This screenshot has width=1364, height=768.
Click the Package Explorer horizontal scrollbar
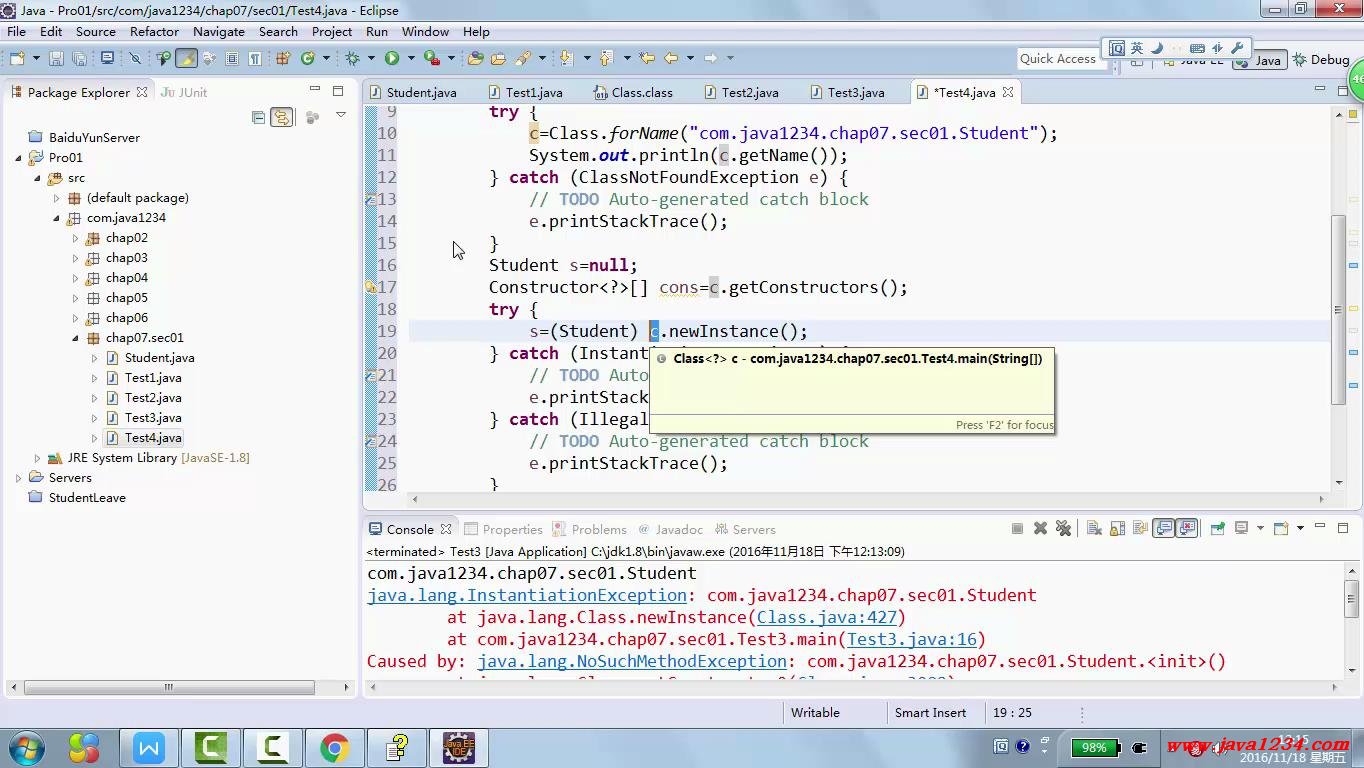tap(169, 688)
